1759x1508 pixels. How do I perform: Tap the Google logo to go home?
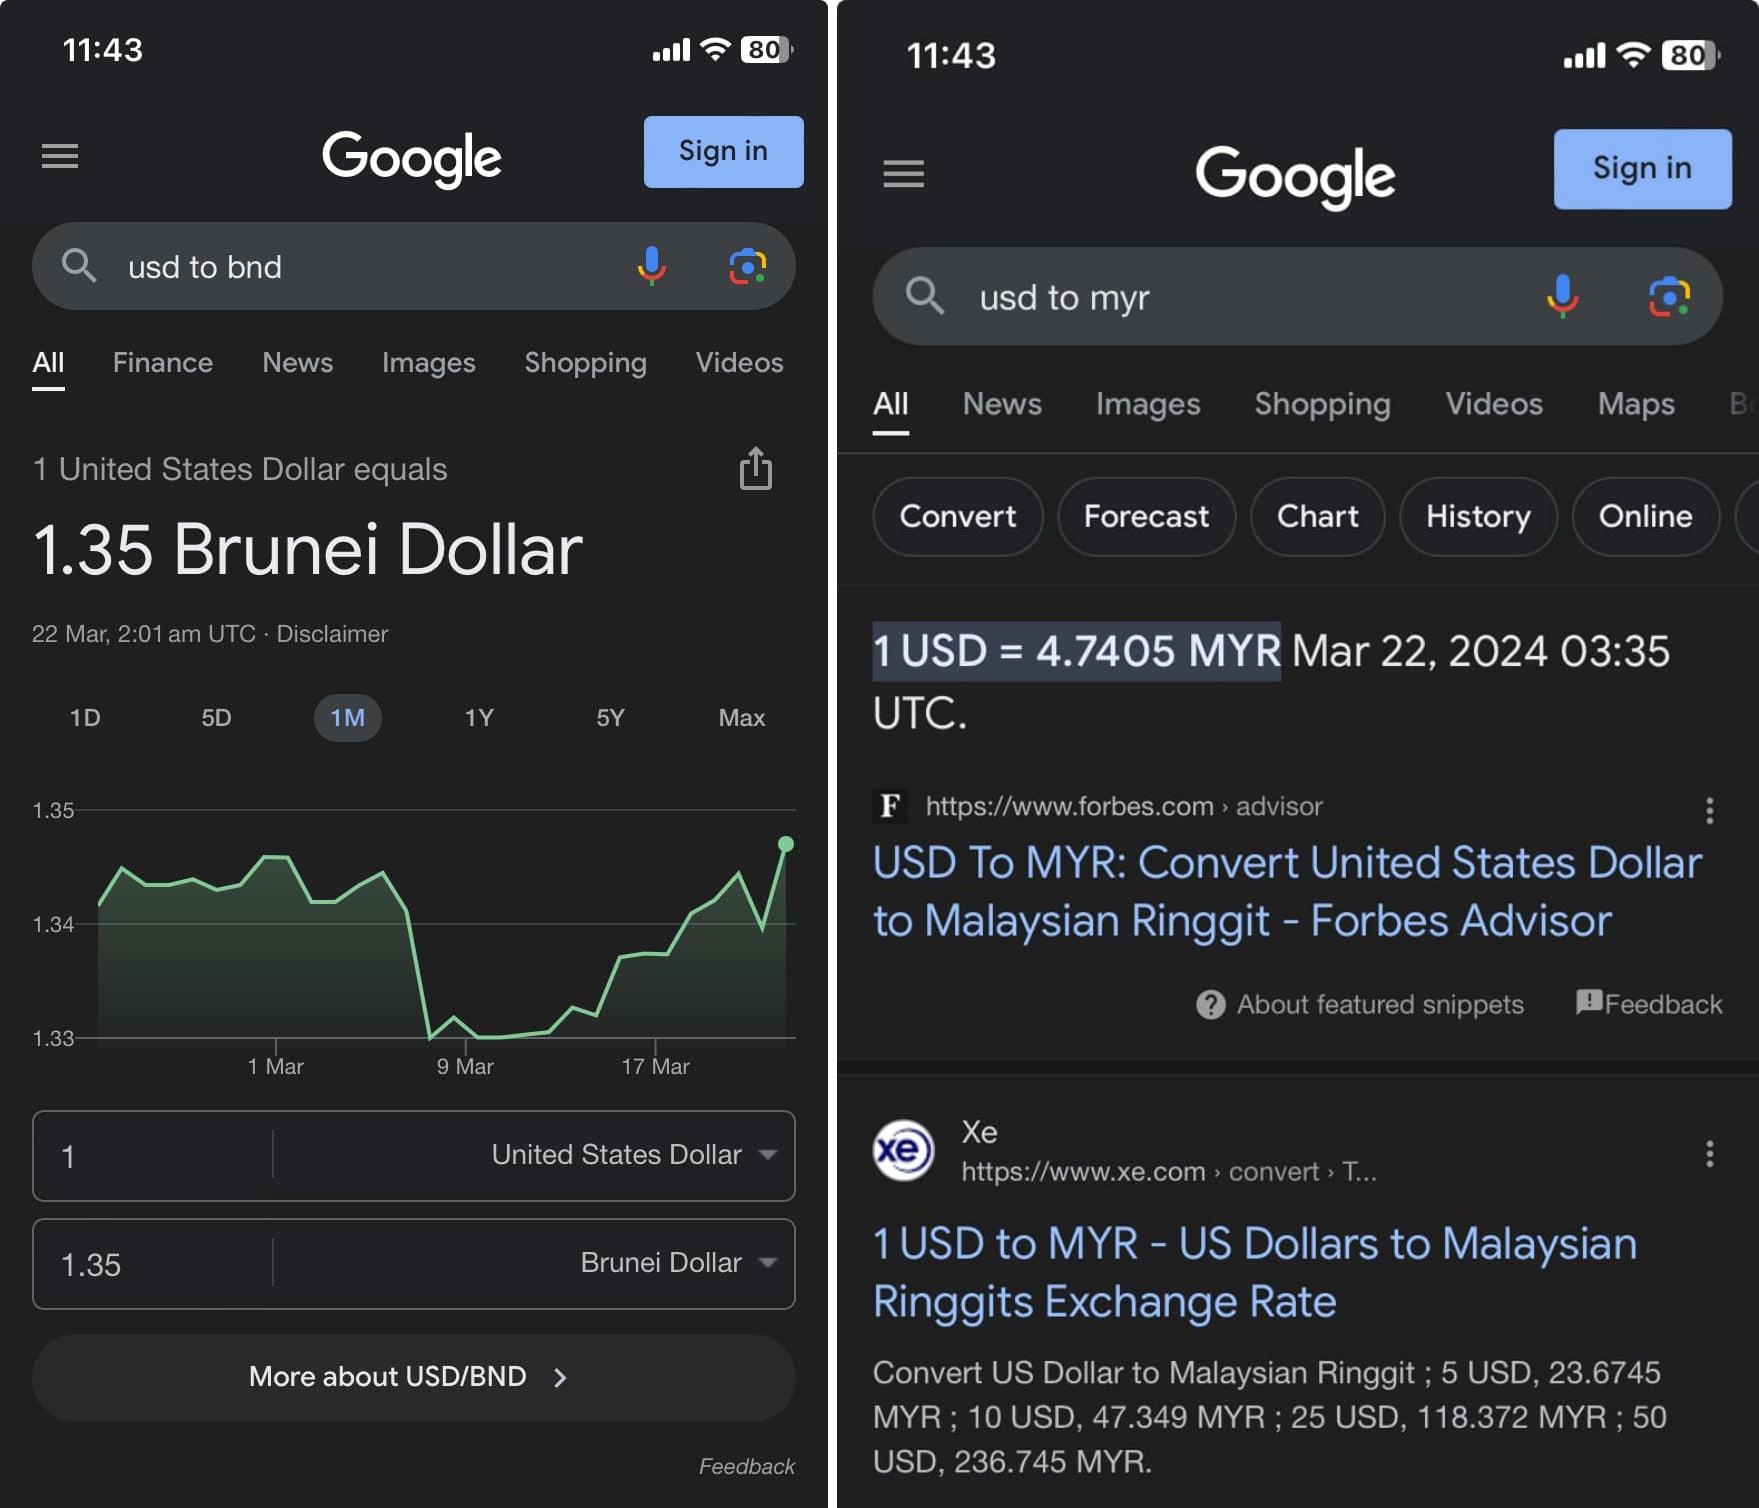pyautogui.click(x=411, y=156)
